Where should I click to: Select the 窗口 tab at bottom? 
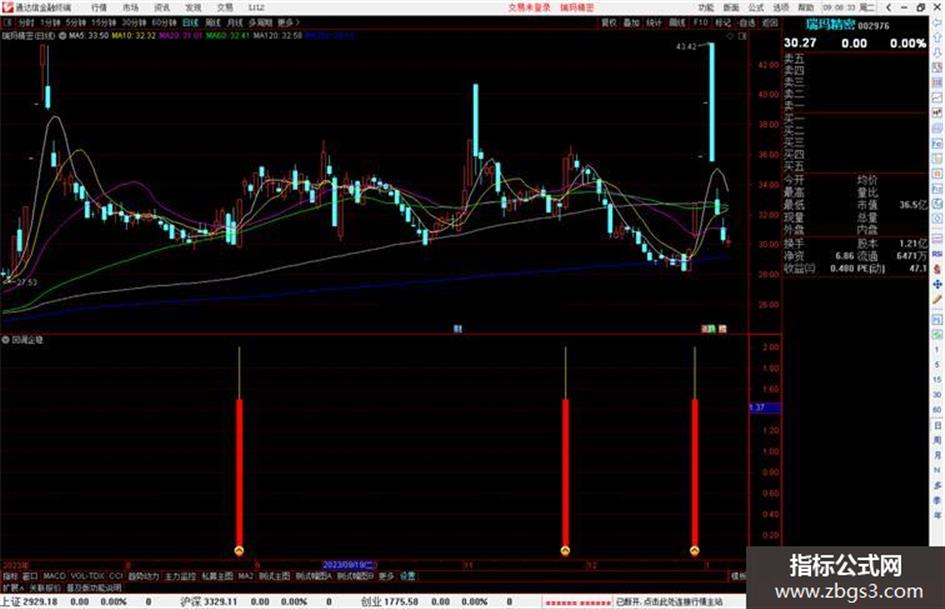coord(30,576)
